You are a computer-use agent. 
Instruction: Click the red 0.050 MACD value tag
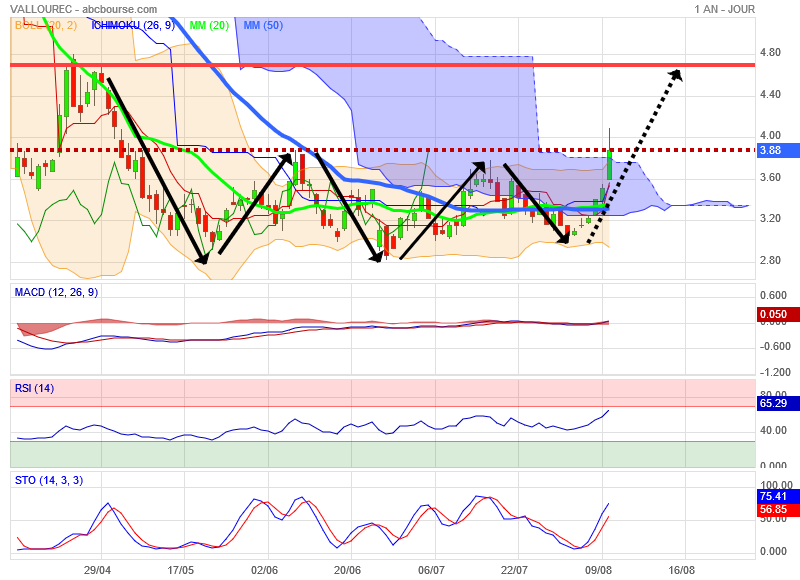pos(777,314)
